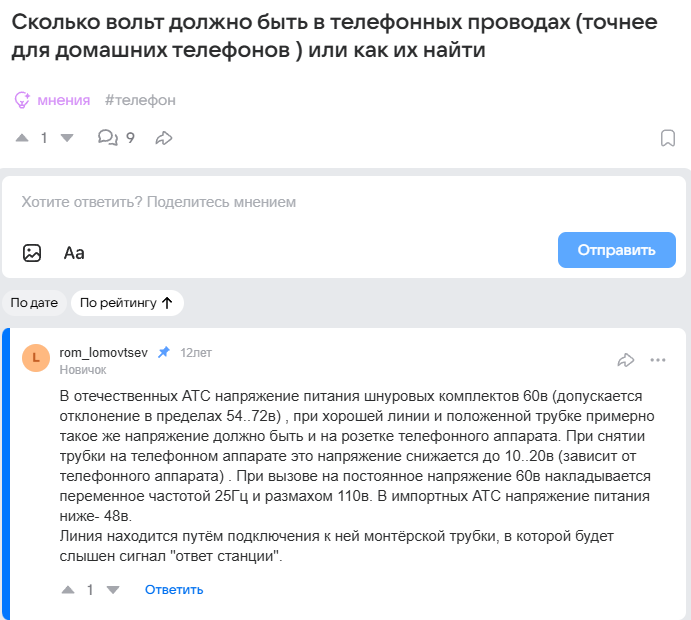
Task: Open rom_lomovtsev's profile name
Action: 103,352
